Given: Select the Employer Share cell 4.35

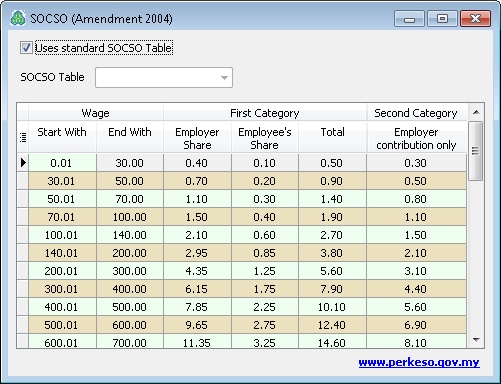Looking at the screenshot, I should [x=197, y=271].
